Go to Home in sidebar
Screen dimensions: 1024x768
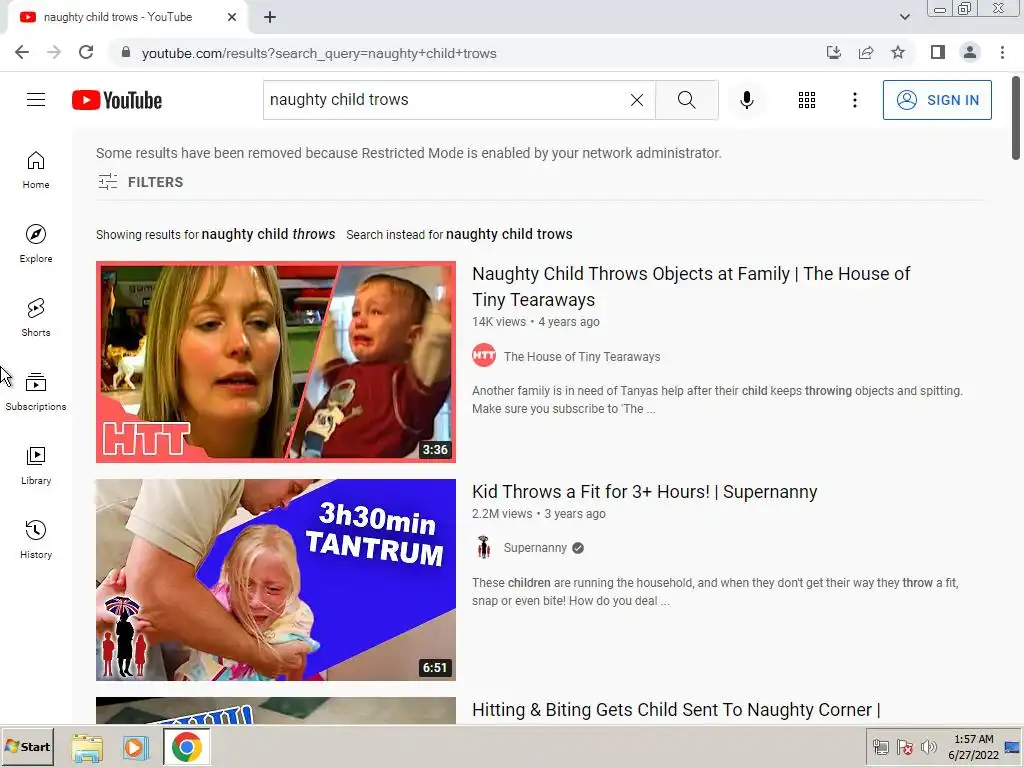36,170
